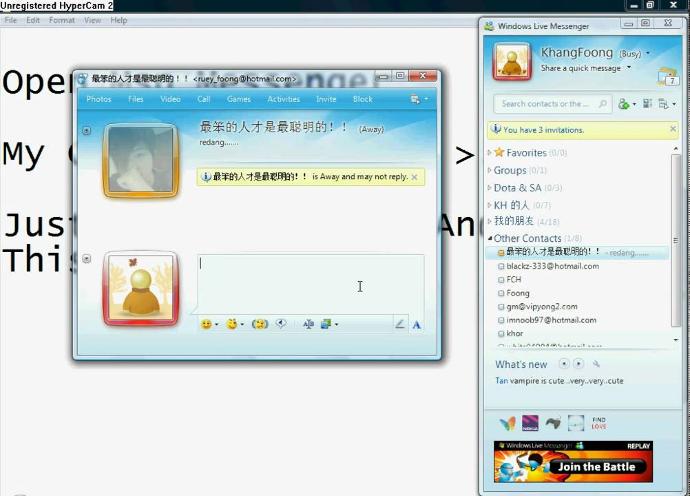Open the Notepad Format menu
The width and height of the screenshot is (690, 496).
[62, 20]
